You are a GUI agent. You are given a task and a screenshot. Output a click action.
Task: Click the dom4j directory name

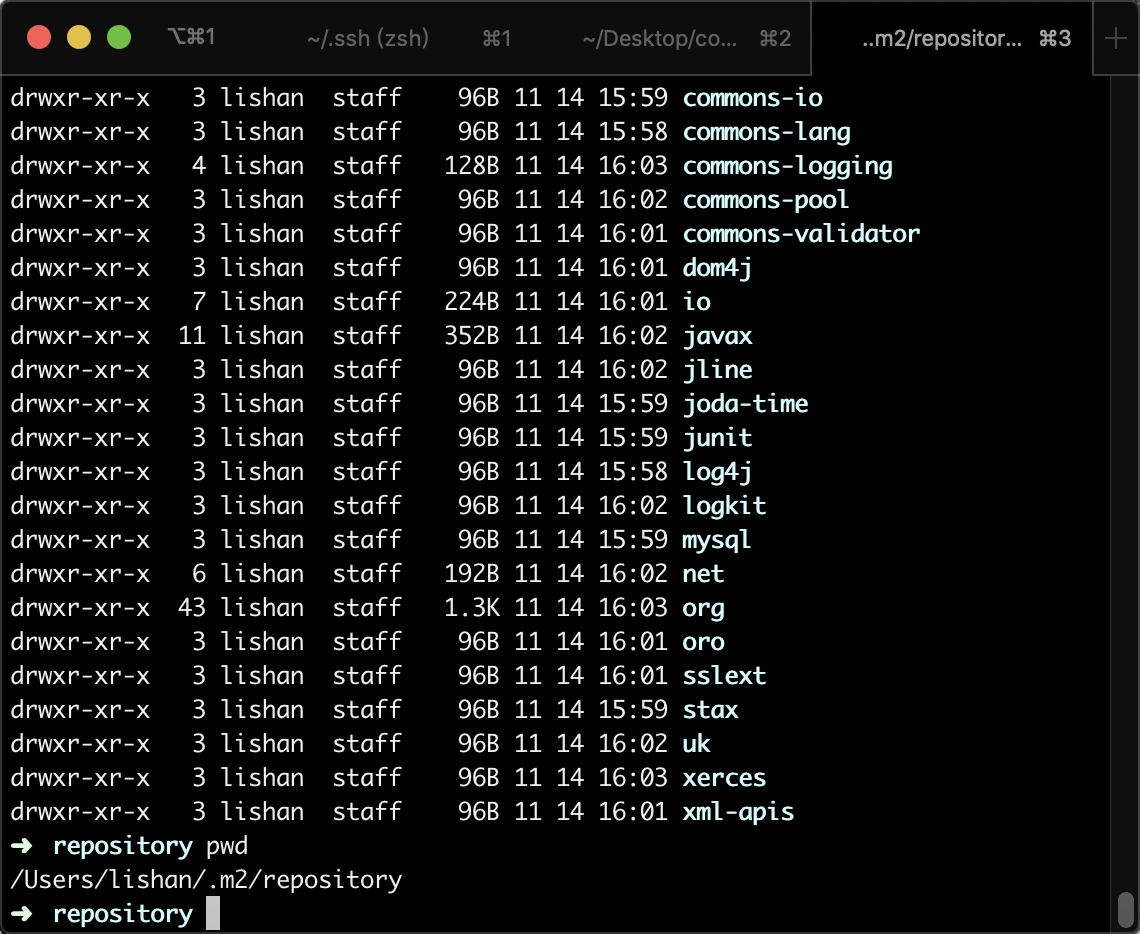pyautogui.click(x=717, y=267)
